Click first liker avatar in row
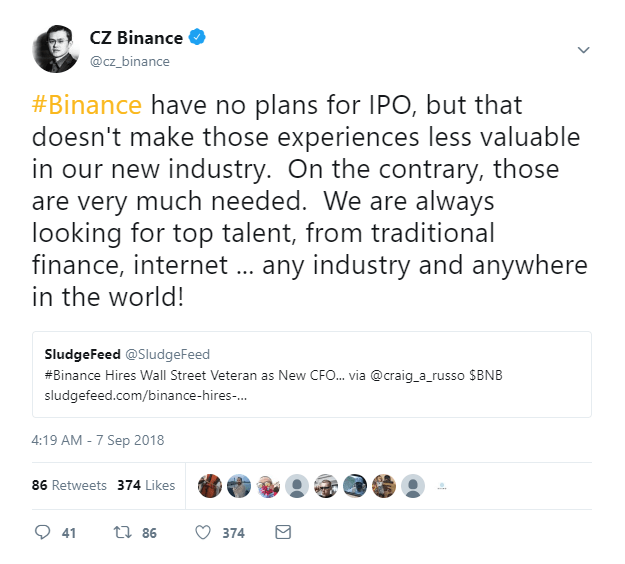625x564 pixels. click(x=209, y=486)
